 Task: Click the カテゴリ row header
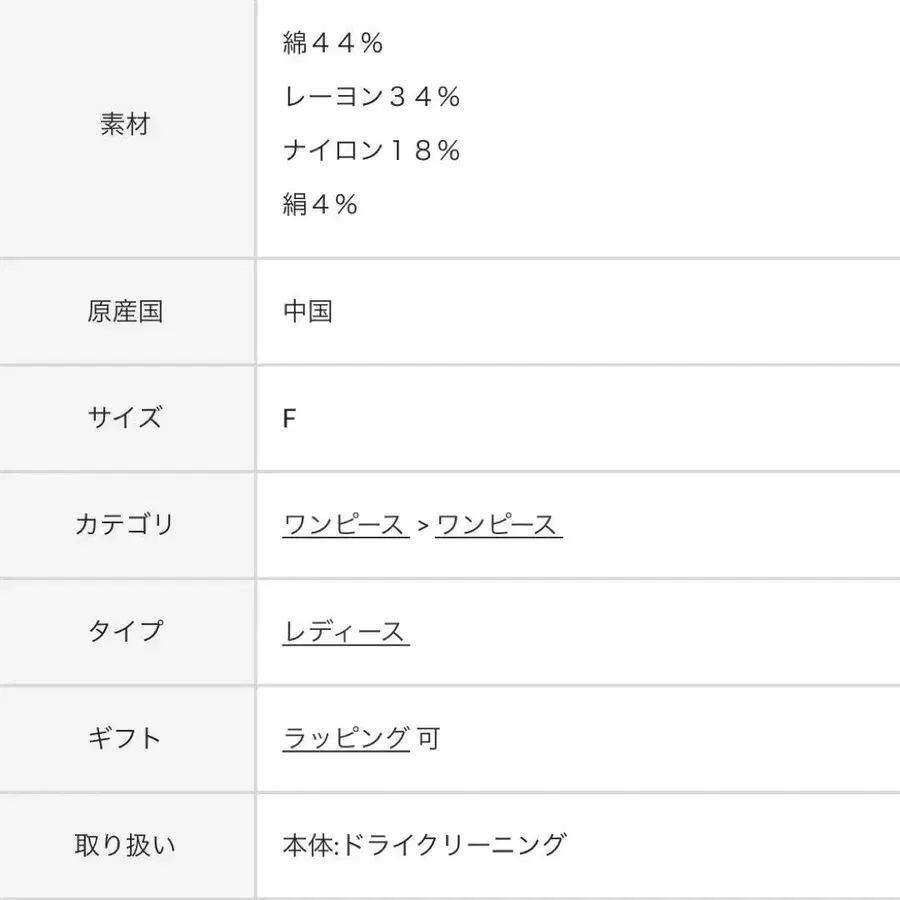123,524
